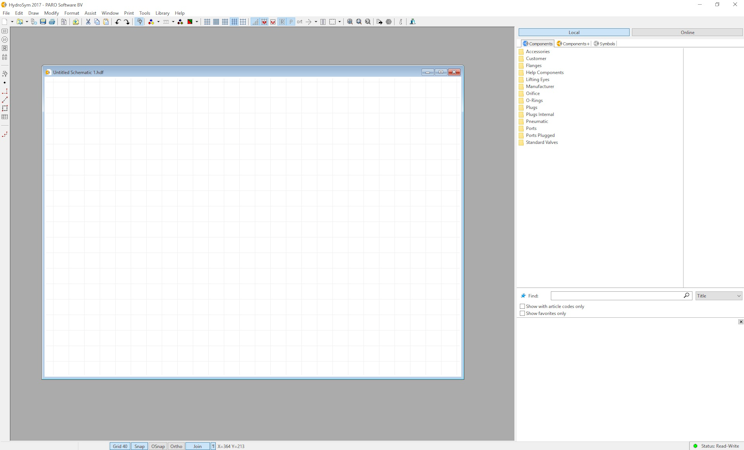Toggle the highlighted vertical columns grid icon

234,22
